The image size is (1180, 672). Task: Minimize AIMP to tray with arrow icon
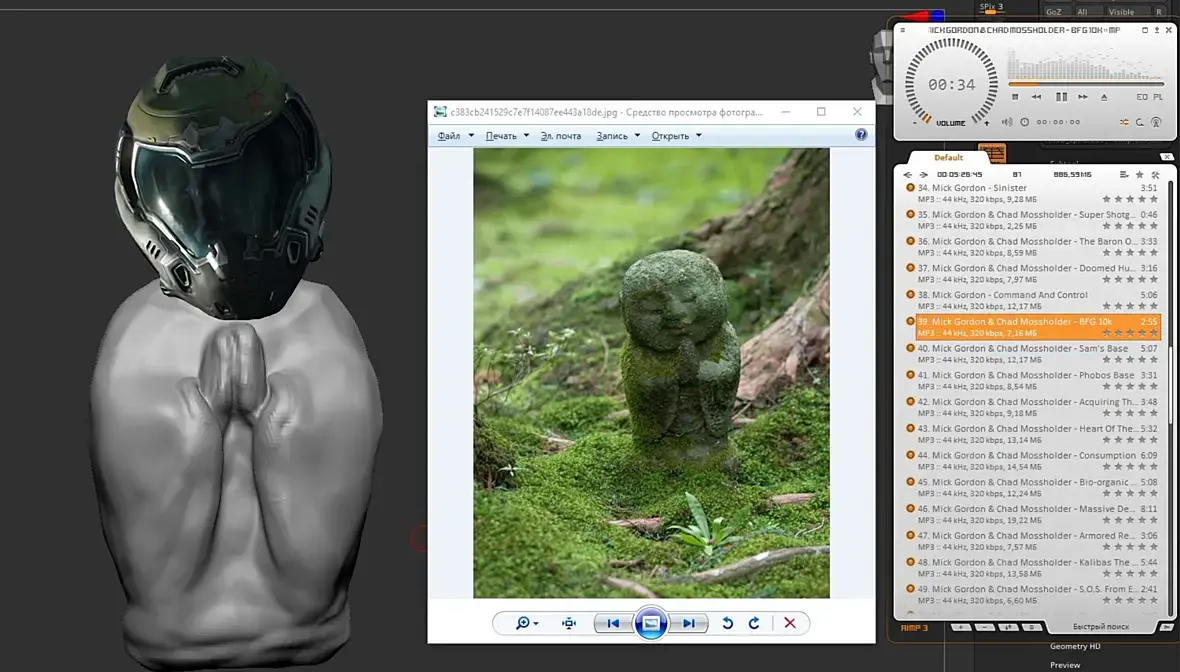pos(1157,30)
